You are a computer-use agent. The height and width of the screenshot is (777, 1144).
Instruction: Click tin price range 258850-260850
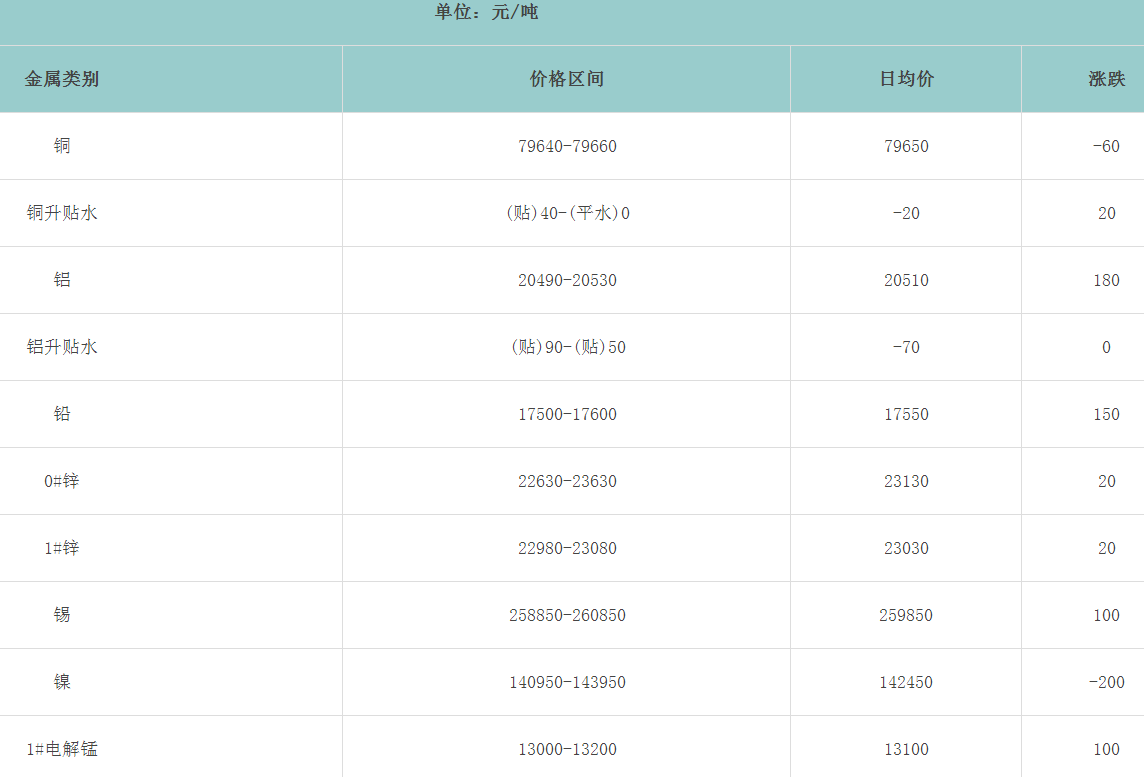567,615
